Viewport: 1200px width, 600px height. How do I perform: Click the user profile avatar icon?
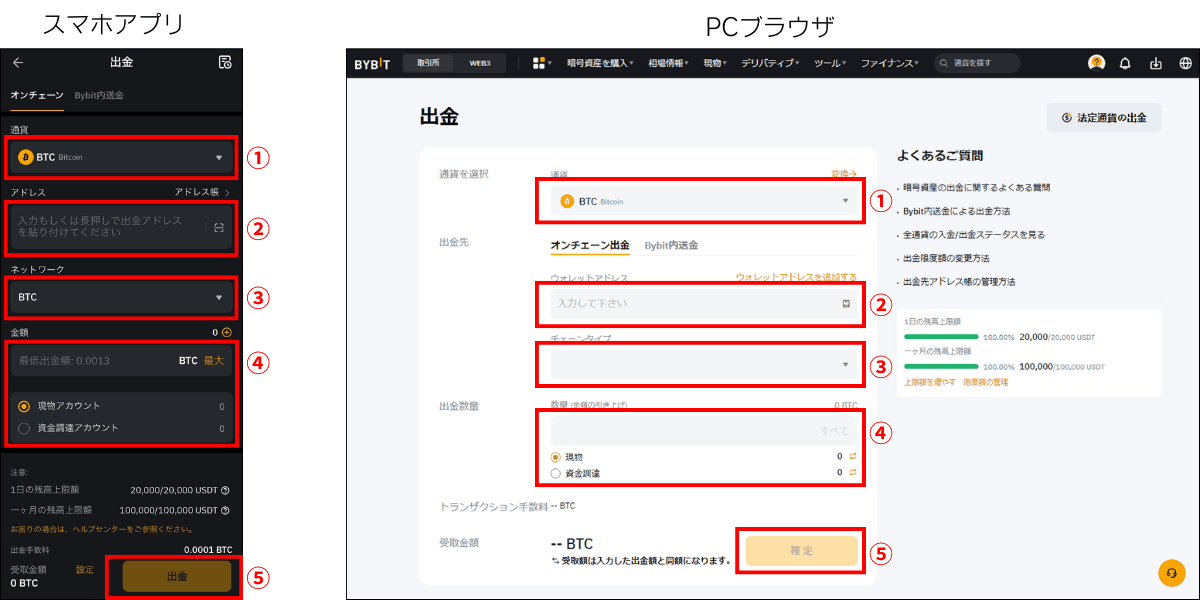(x=1096, y=63)
